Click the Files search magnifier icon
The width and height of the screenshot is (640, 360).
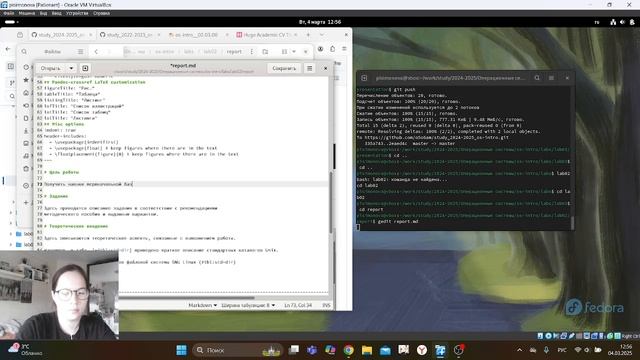tap(24, 52)
